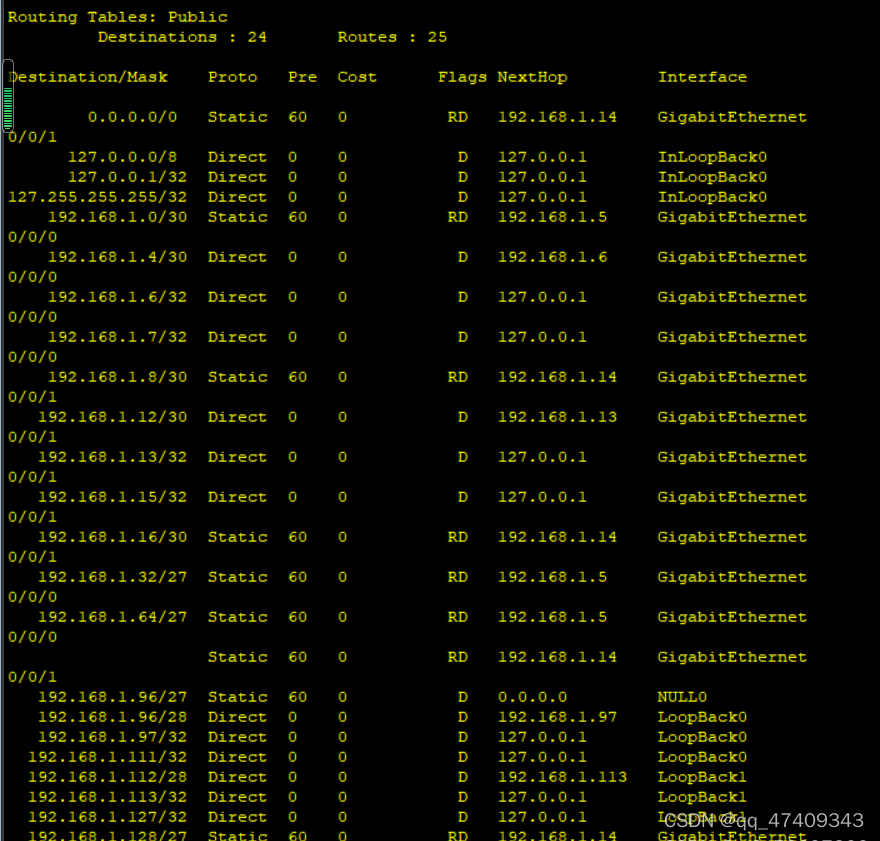Click the 'Cost' column header
Image resolution: width=880 pixels, height=841 pixels.
pyautogui.click(x=357, y=77)
